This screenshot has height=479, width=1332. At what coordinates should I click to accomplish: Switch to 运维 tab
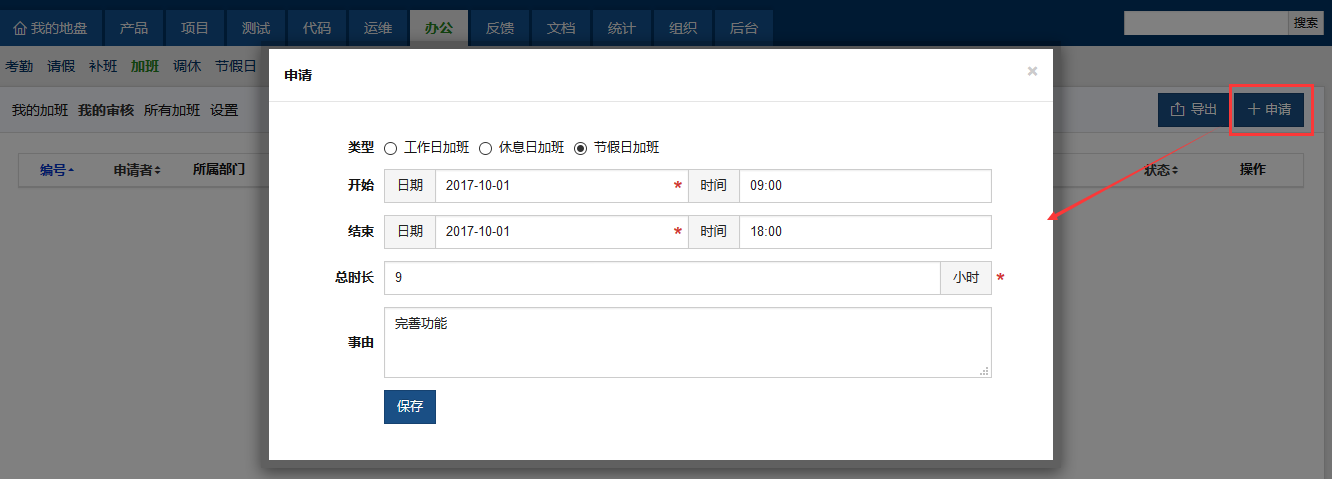click(x=378, y=28)
